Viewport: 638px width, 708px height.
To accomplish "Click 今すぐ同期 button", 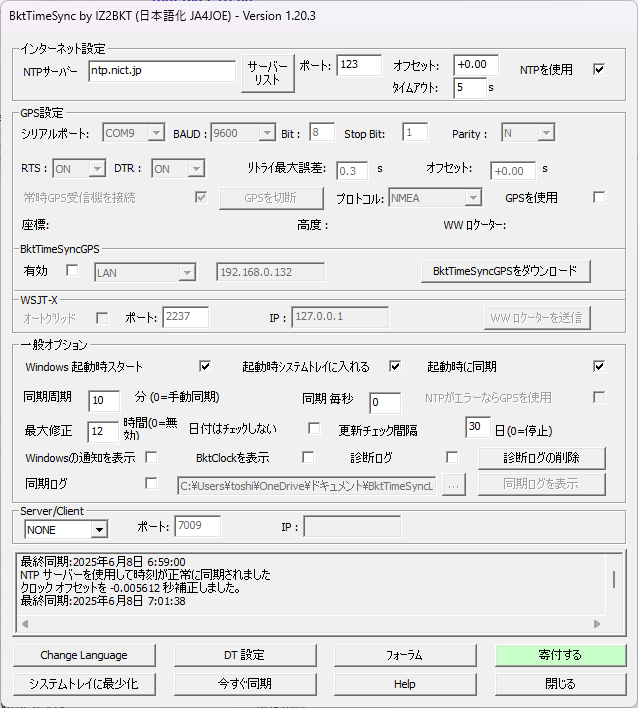I will pos(245,684).
